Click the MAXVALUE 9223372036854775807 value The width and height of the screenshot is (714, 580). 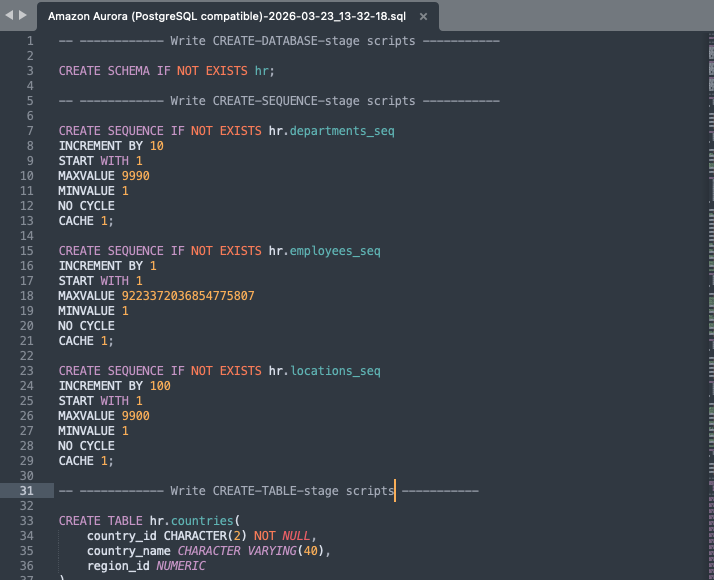(x=188, y=296)
